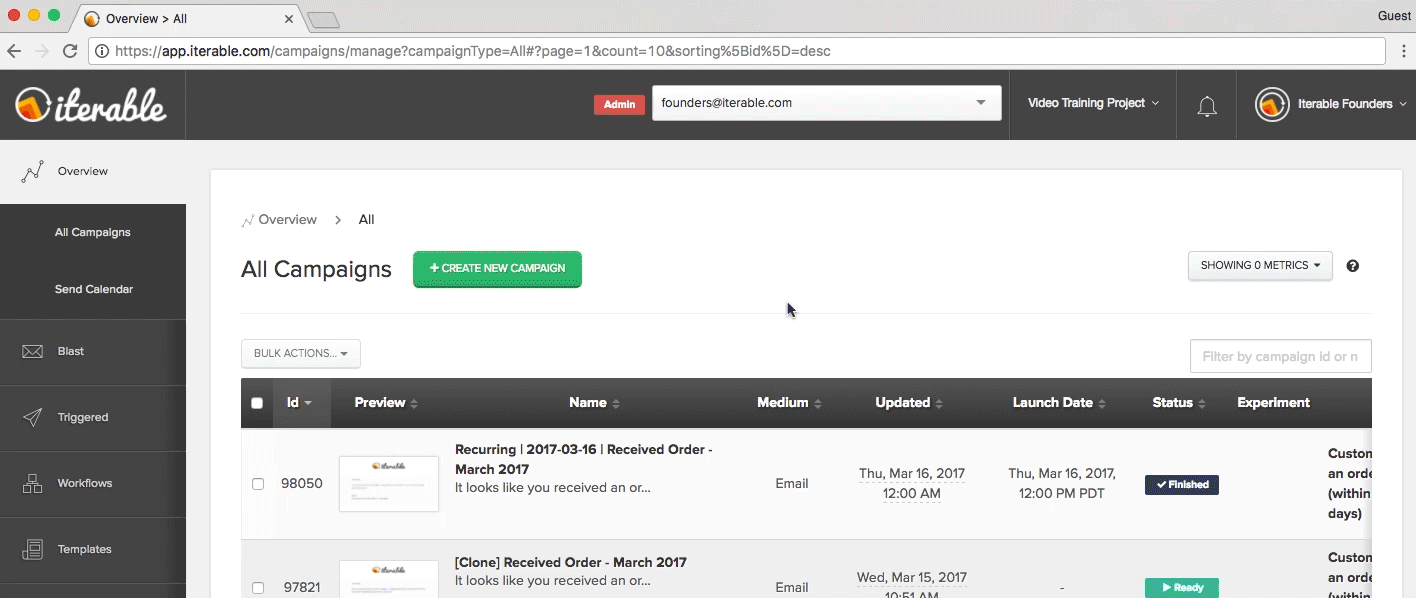
Task: Click the red Admin badge
Action: tap(619, 104)
